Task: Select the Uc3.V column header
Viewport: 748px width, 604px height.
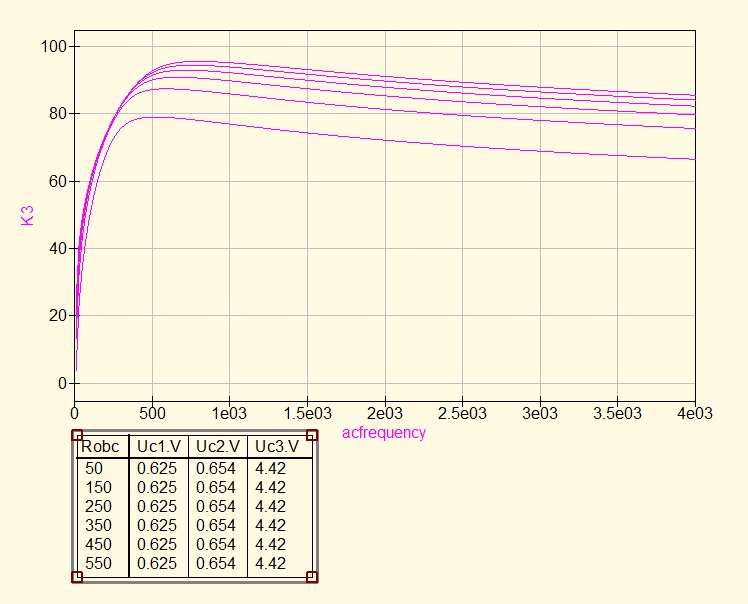Action: point(275,446)
